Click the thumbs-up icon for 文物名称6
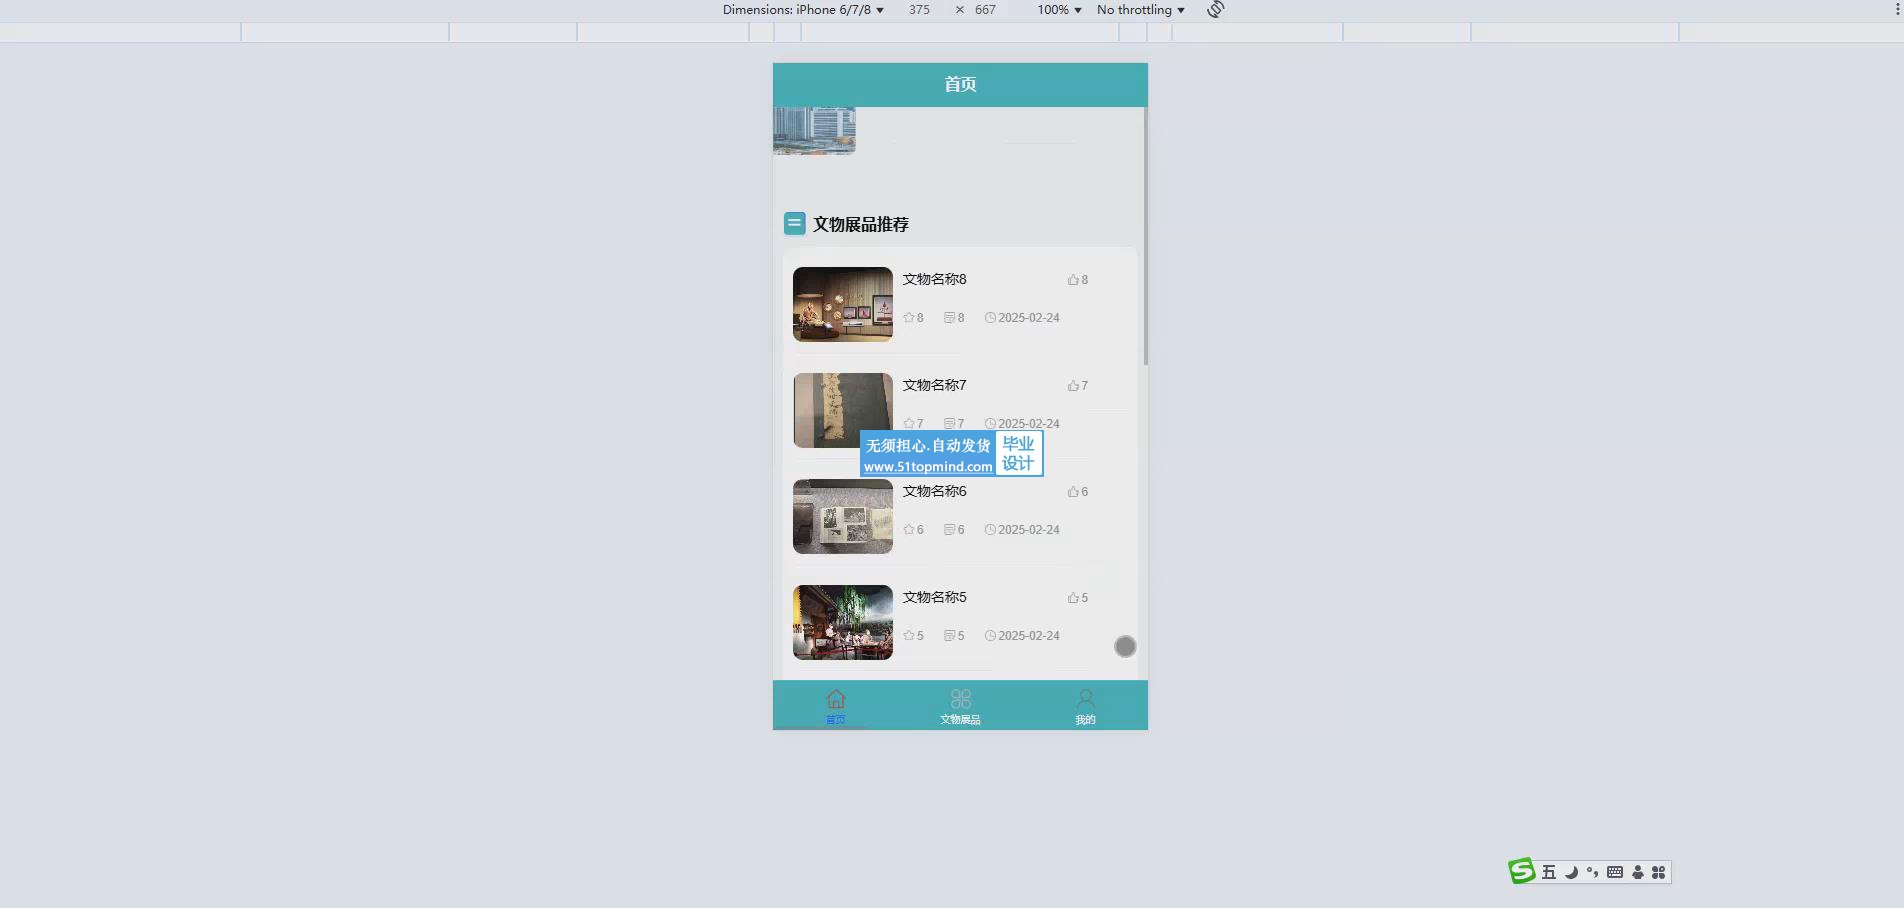Screen dimensions: 1904x908 click(1073, 492)
